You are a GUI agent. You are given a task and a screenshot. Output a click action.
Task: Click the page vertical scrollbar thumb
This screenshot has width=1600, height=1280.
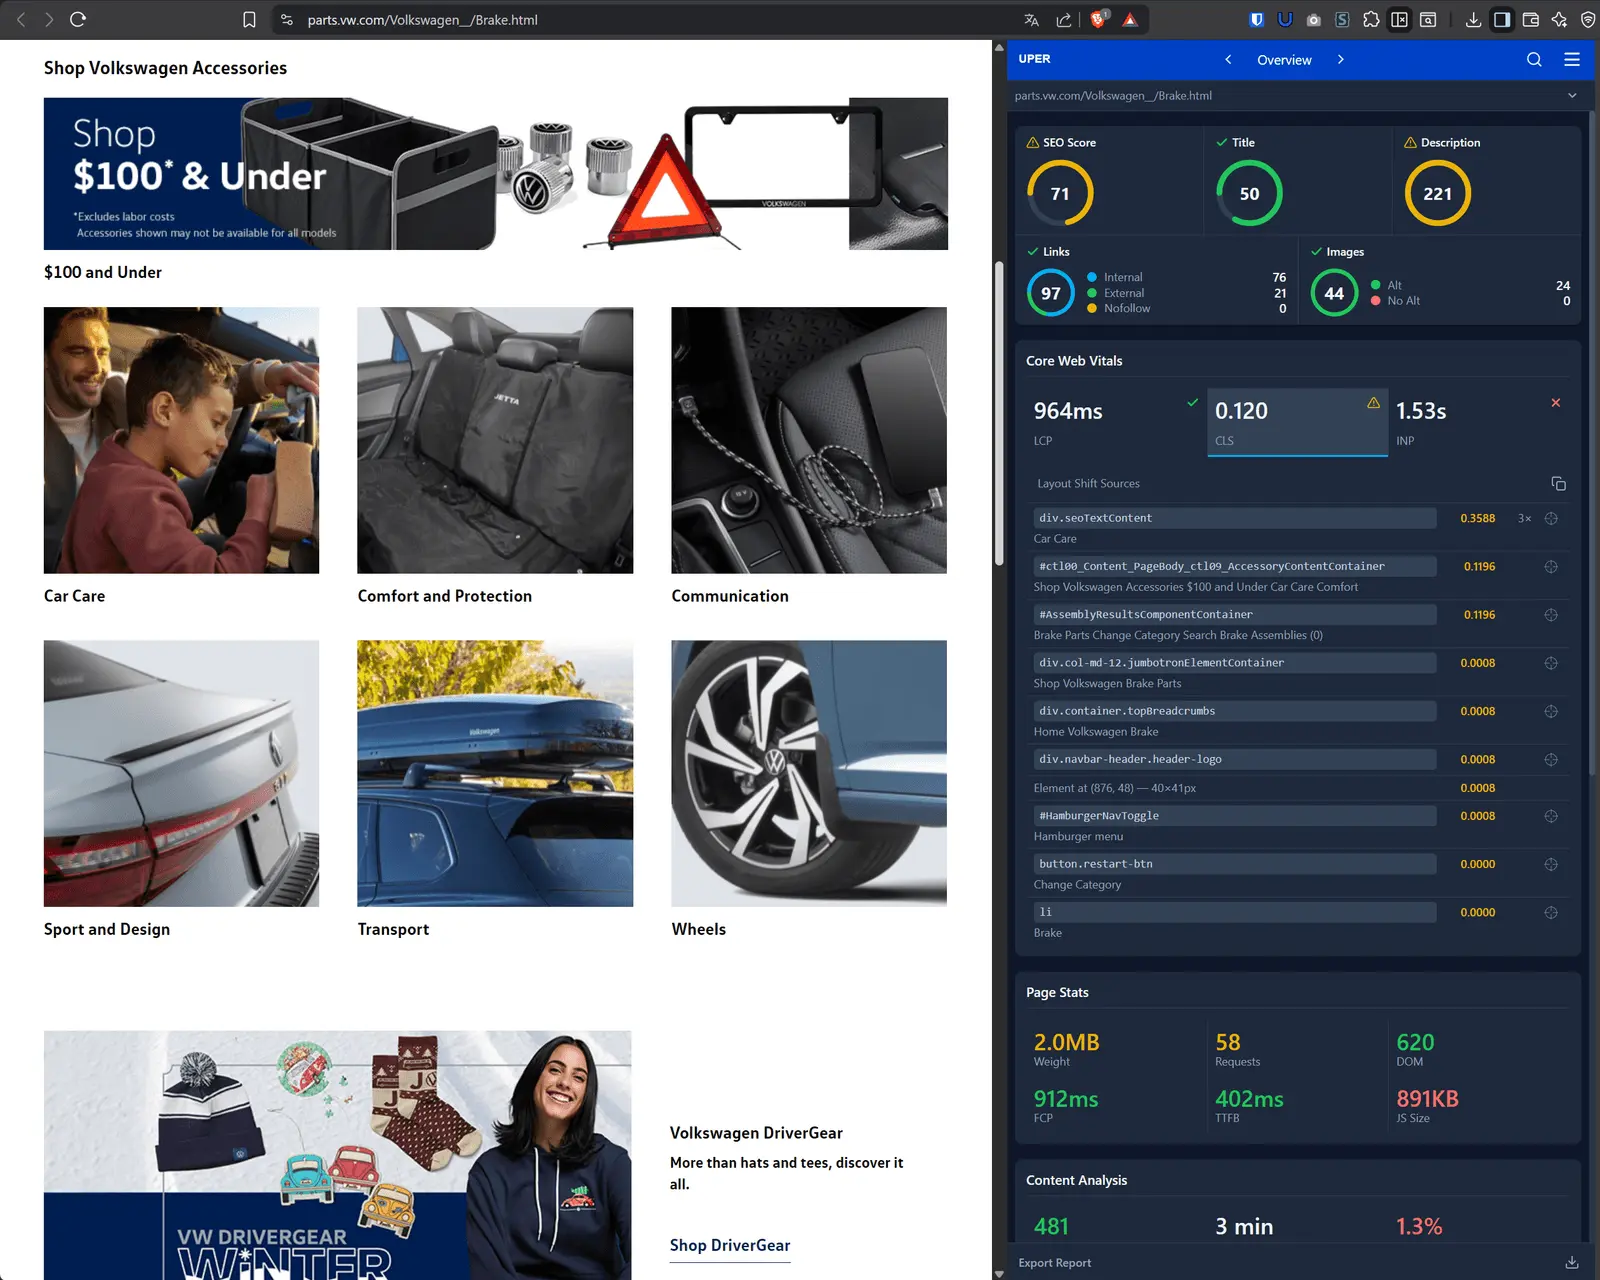pyautogui.click(x=998, y=413)
